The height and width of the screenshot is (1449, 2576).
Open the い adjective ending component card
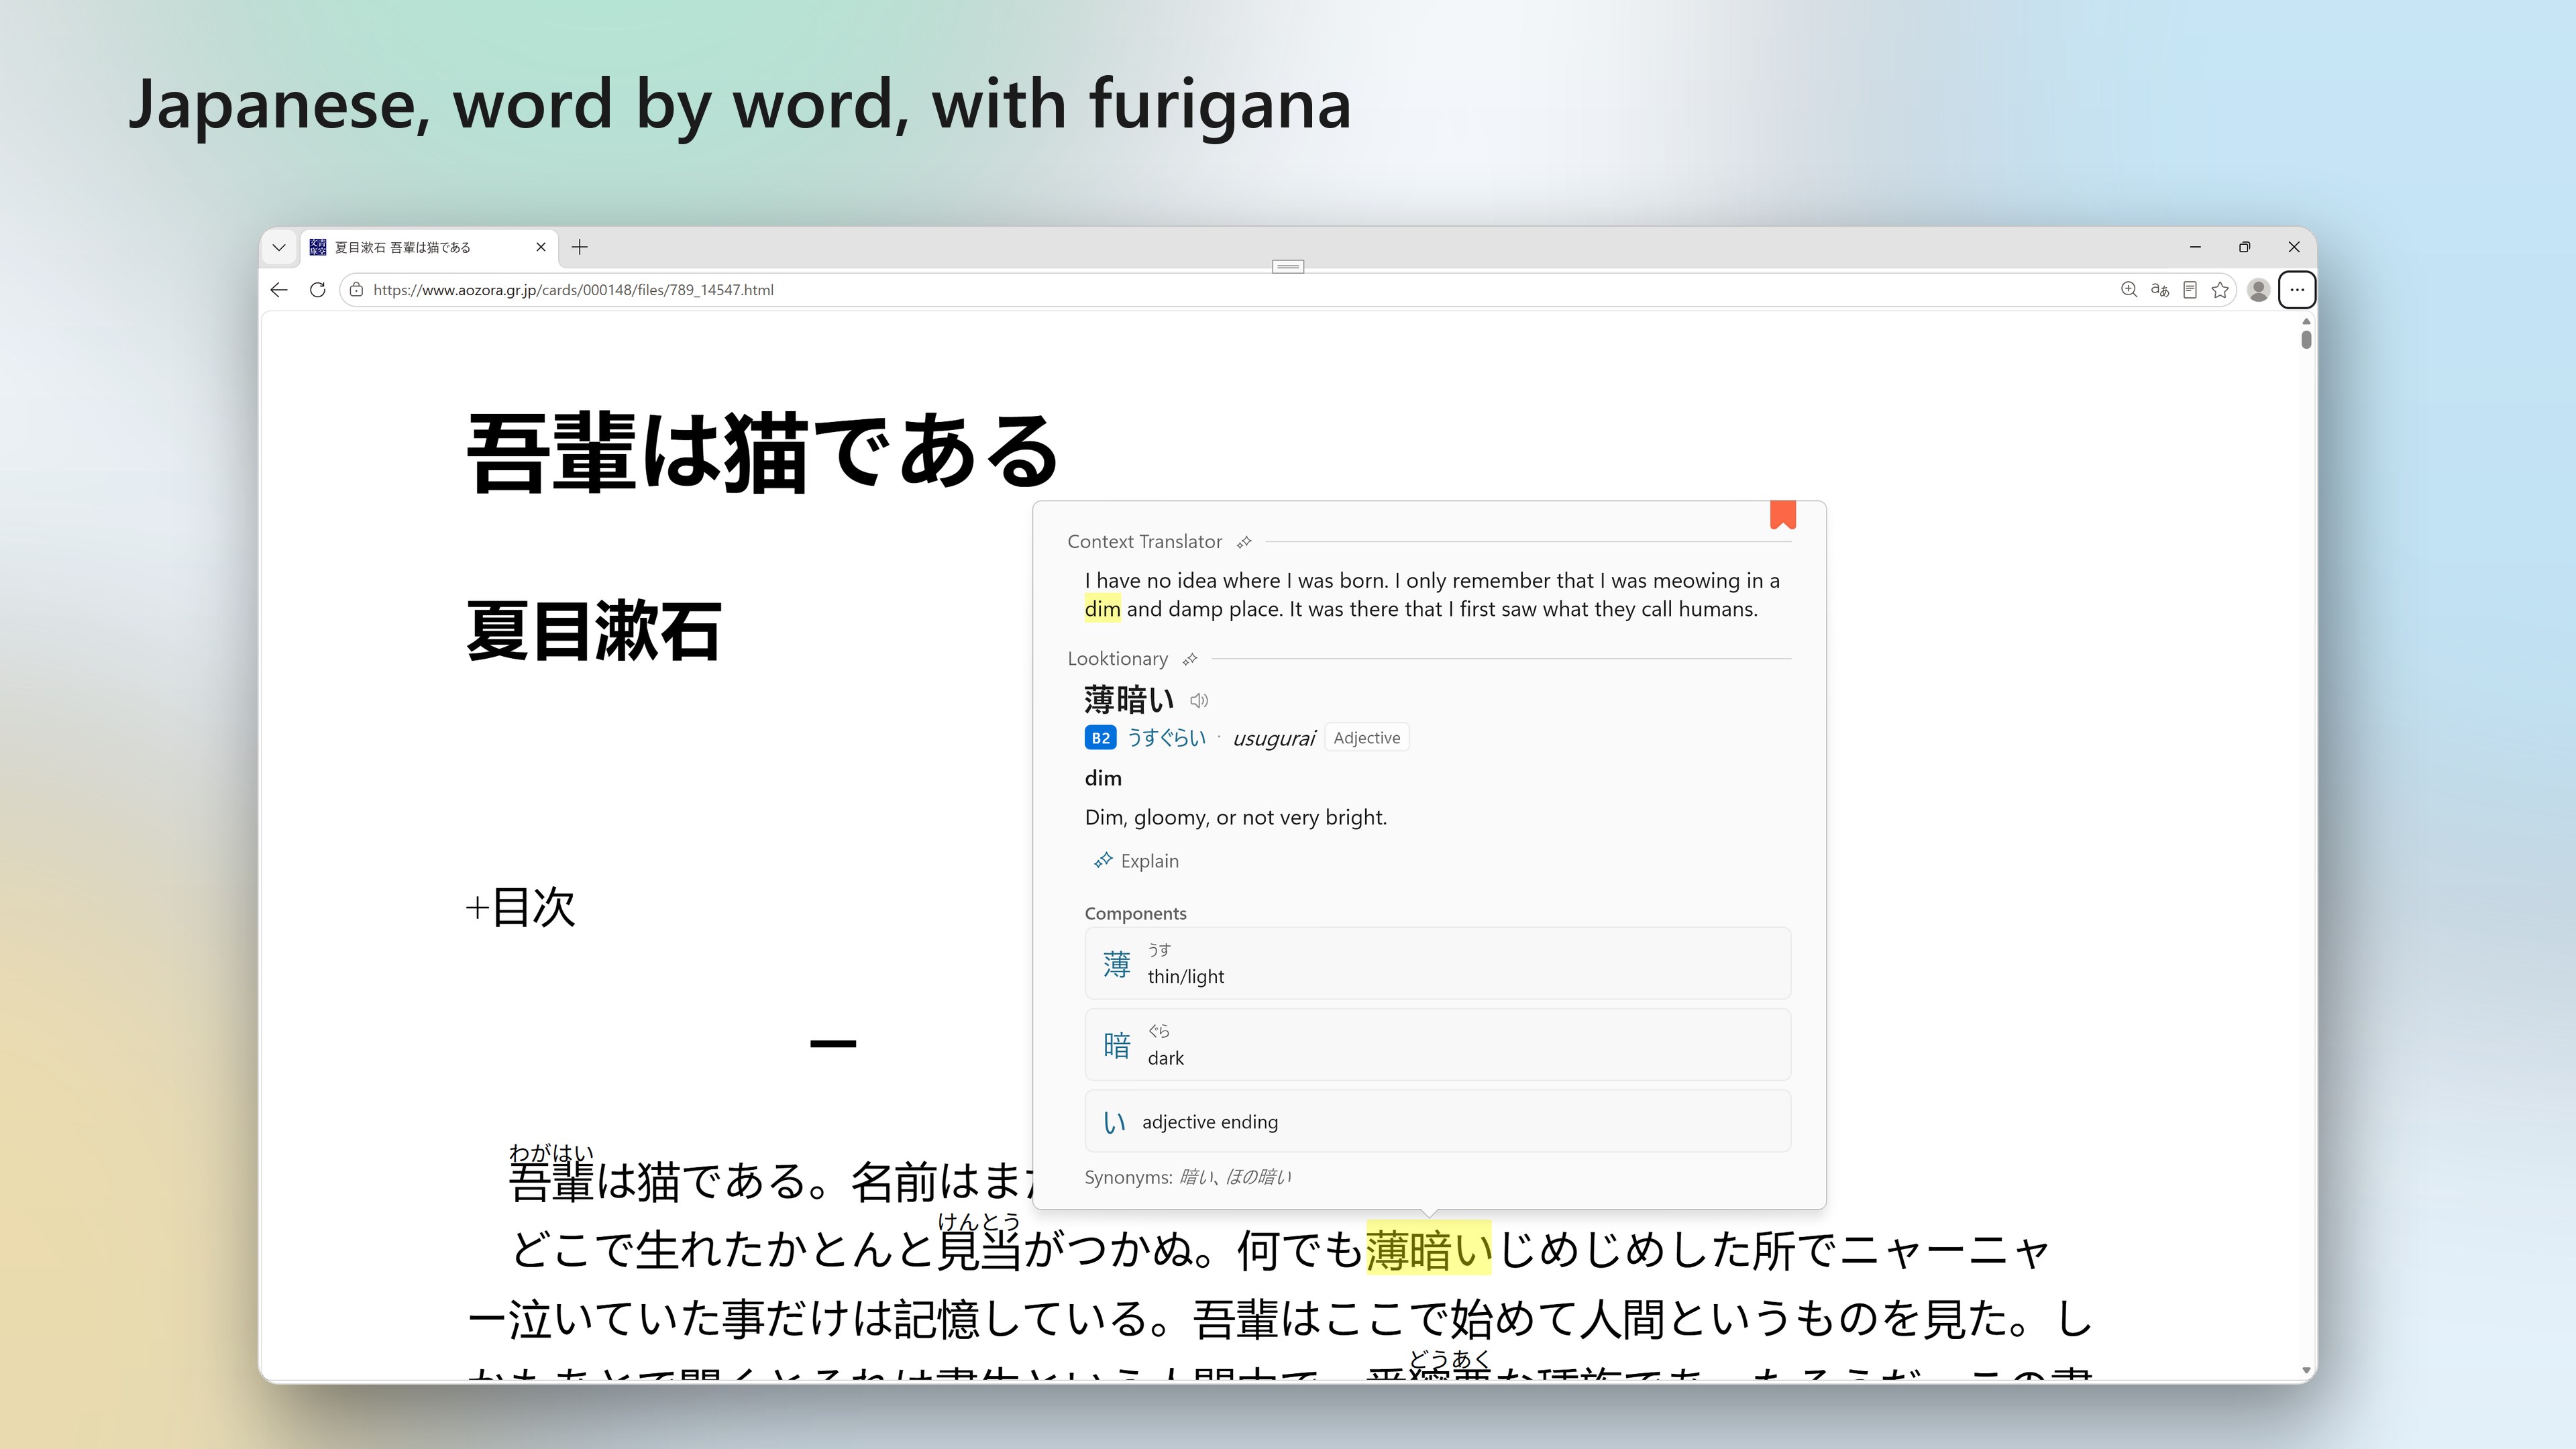1437,1122
